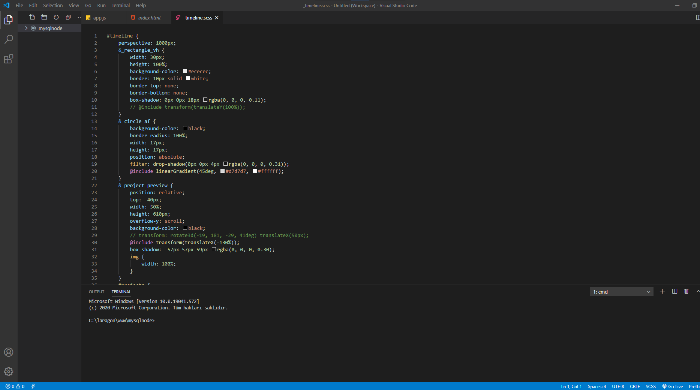Viewport: 700px width, 390px height.
Task: Click the CRLF line ending status
Action: pyautogui.click(x=635, y=386)
